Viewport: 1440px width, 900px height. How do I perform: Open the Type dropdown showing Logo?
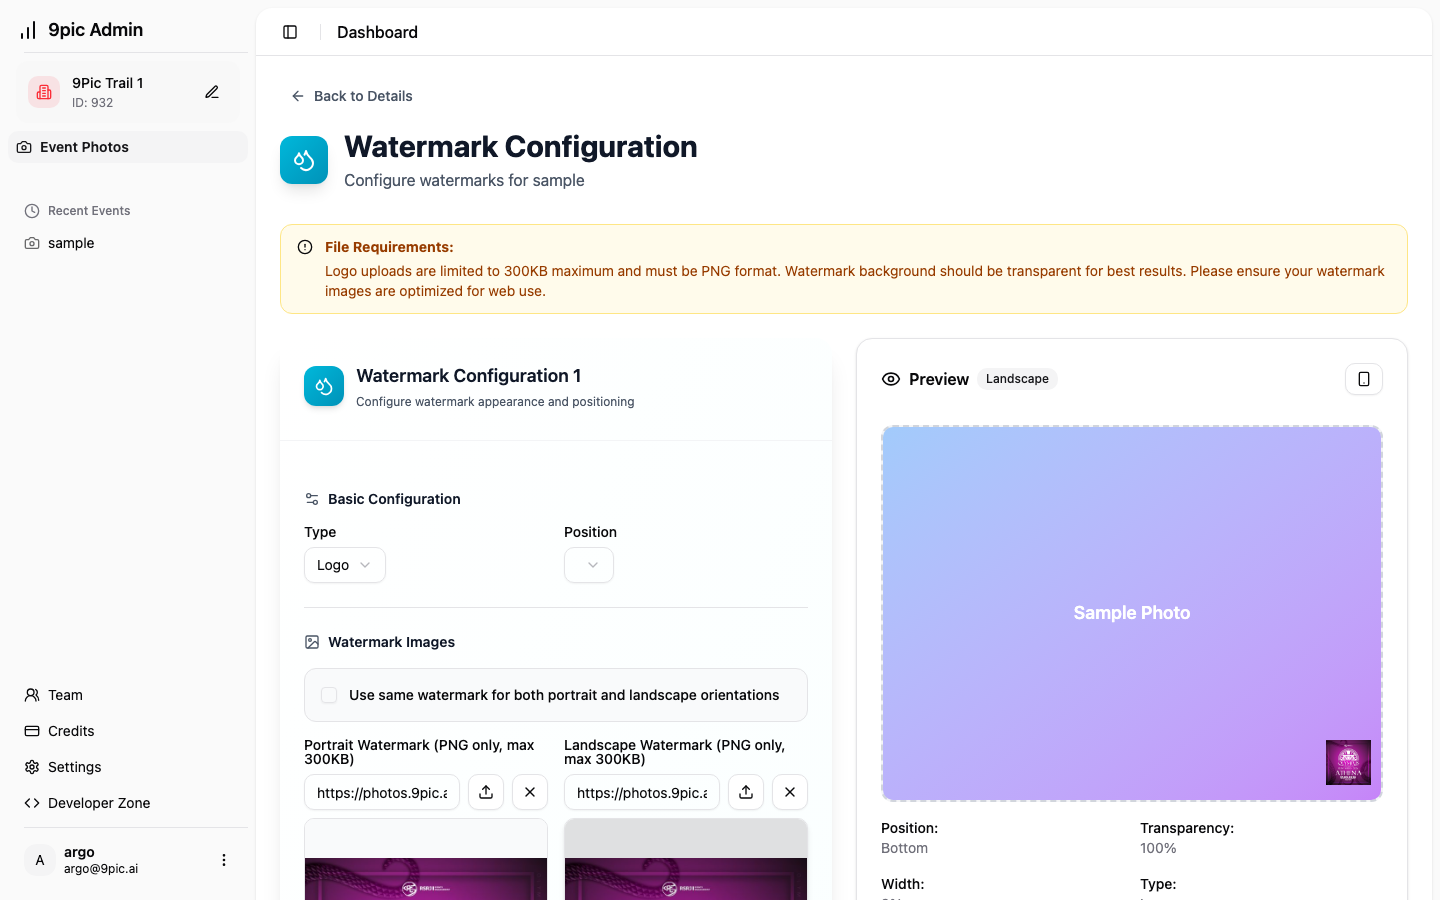point(344,565)
